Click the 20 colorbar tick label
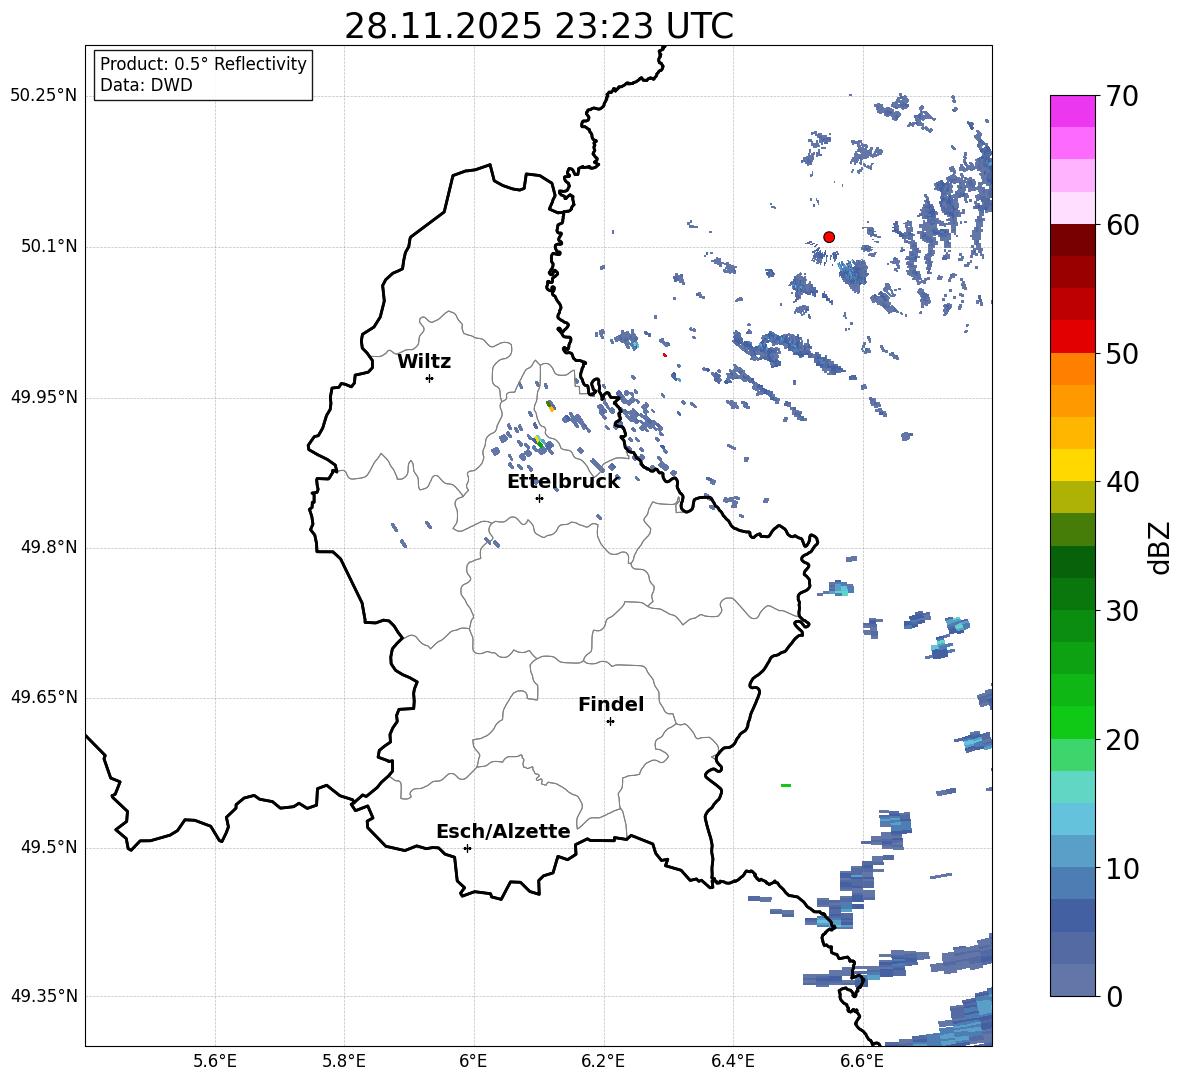 point(1122,740)
